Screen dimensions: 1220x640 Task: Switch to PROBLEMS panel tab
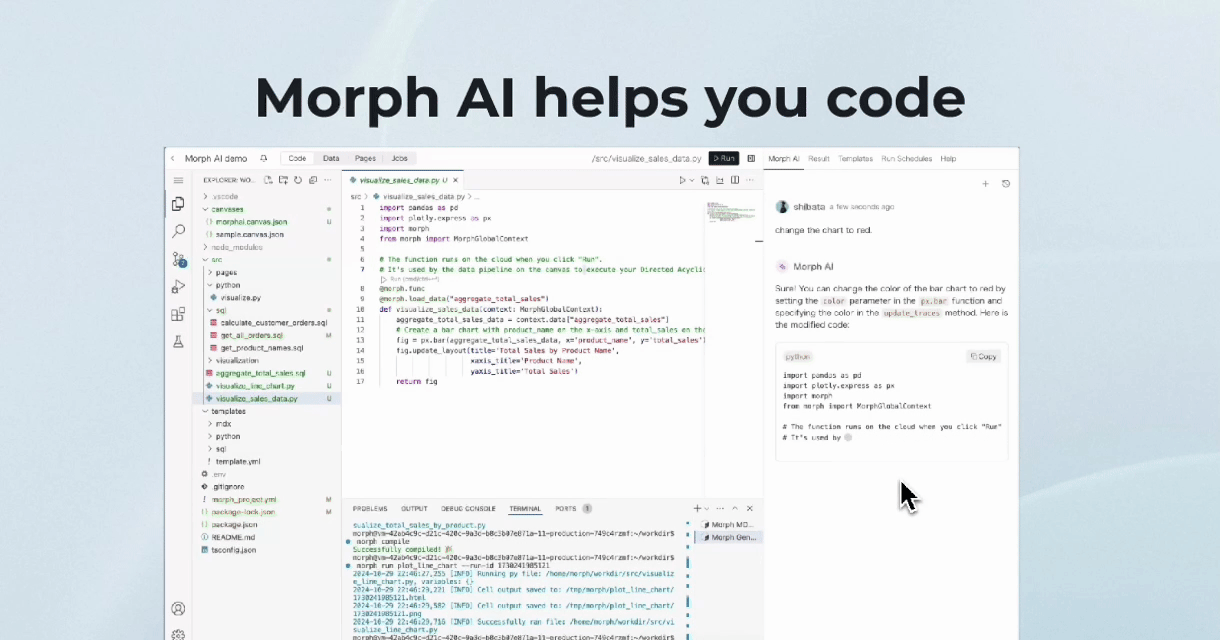click(369, 508)
